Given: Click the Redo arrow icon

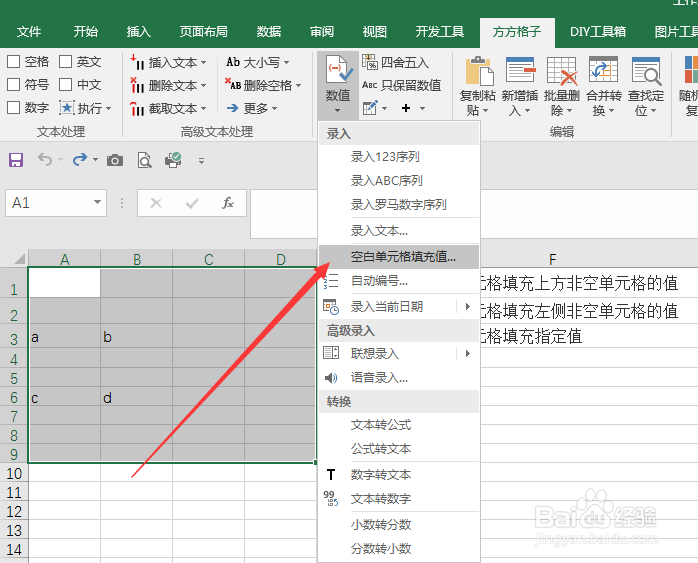Looking at the screenshot, I should [80, 159].
